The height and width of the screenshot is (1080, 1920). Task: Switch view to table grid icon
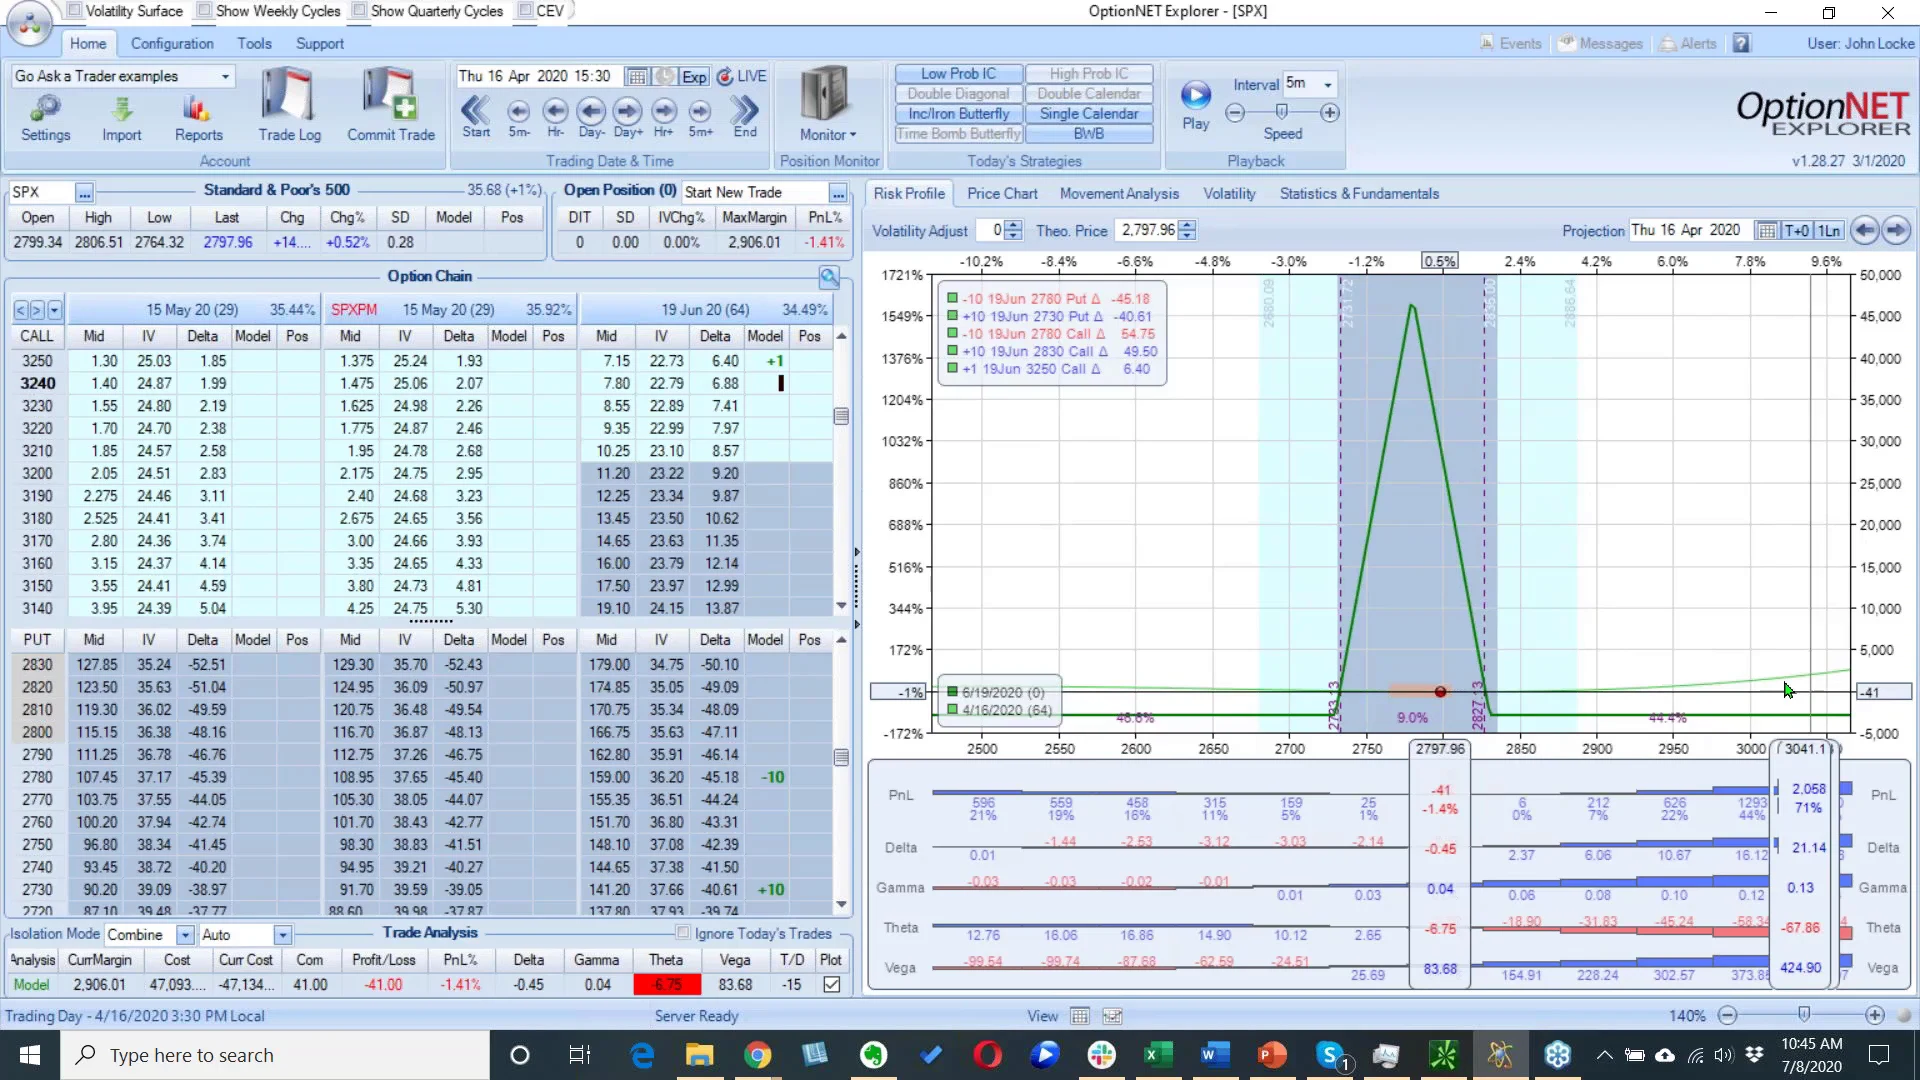[x=1080, y=1016]
